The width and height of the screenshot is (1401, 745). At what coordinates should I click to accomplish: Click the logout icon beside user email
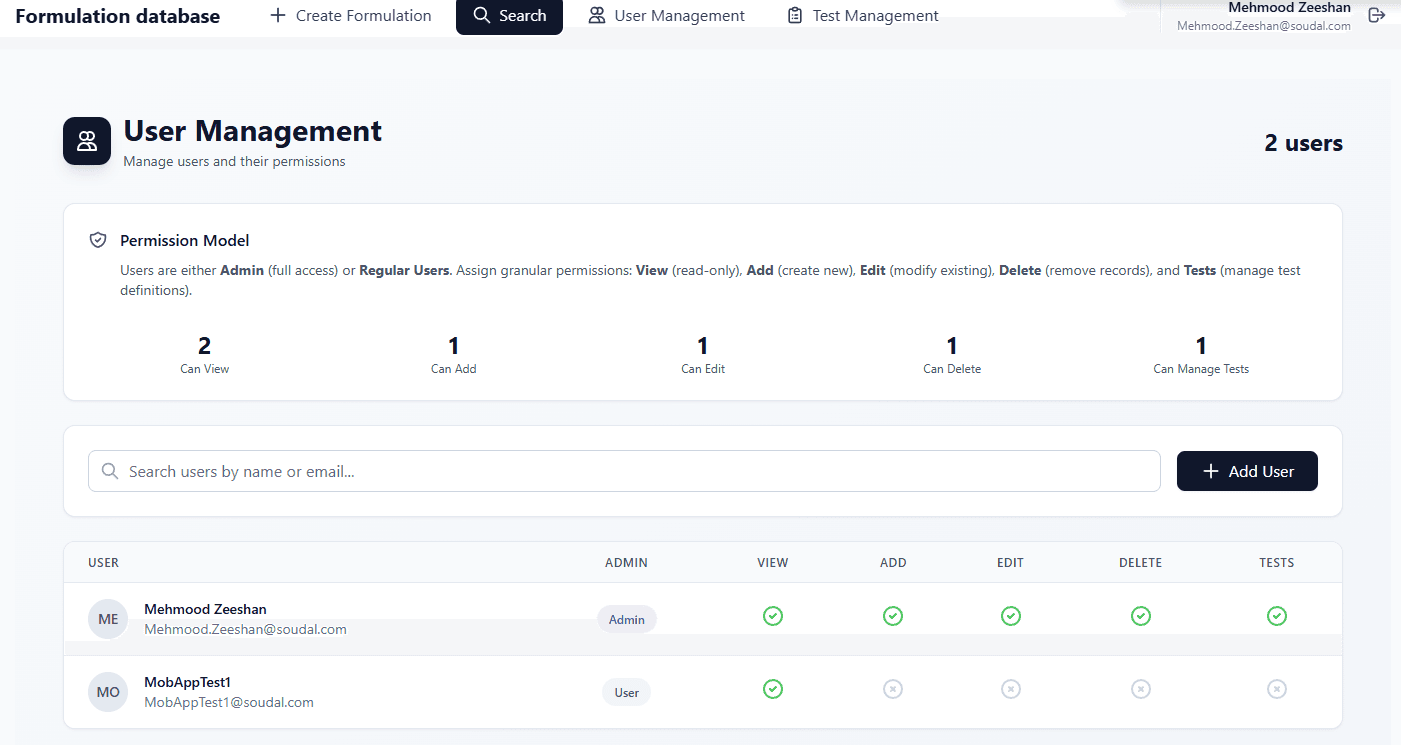[x=1377, y=15]
